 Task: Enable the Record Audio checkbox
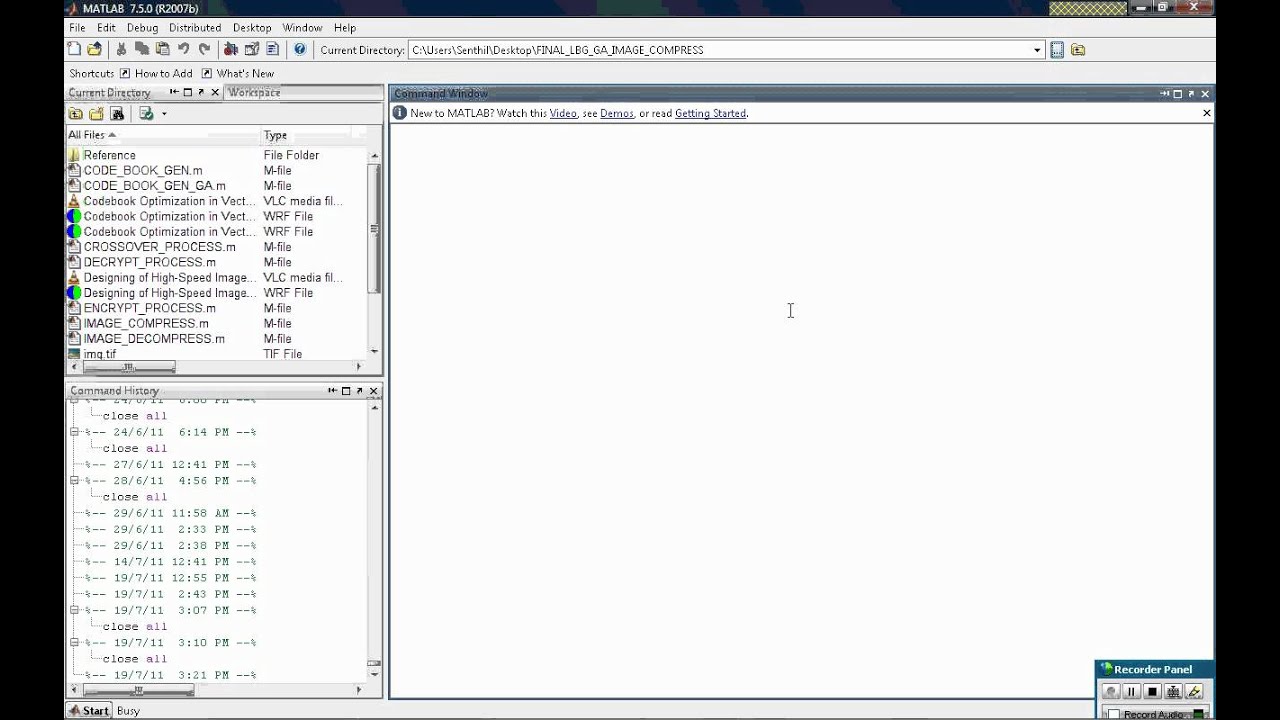(x=1113, y=714)
